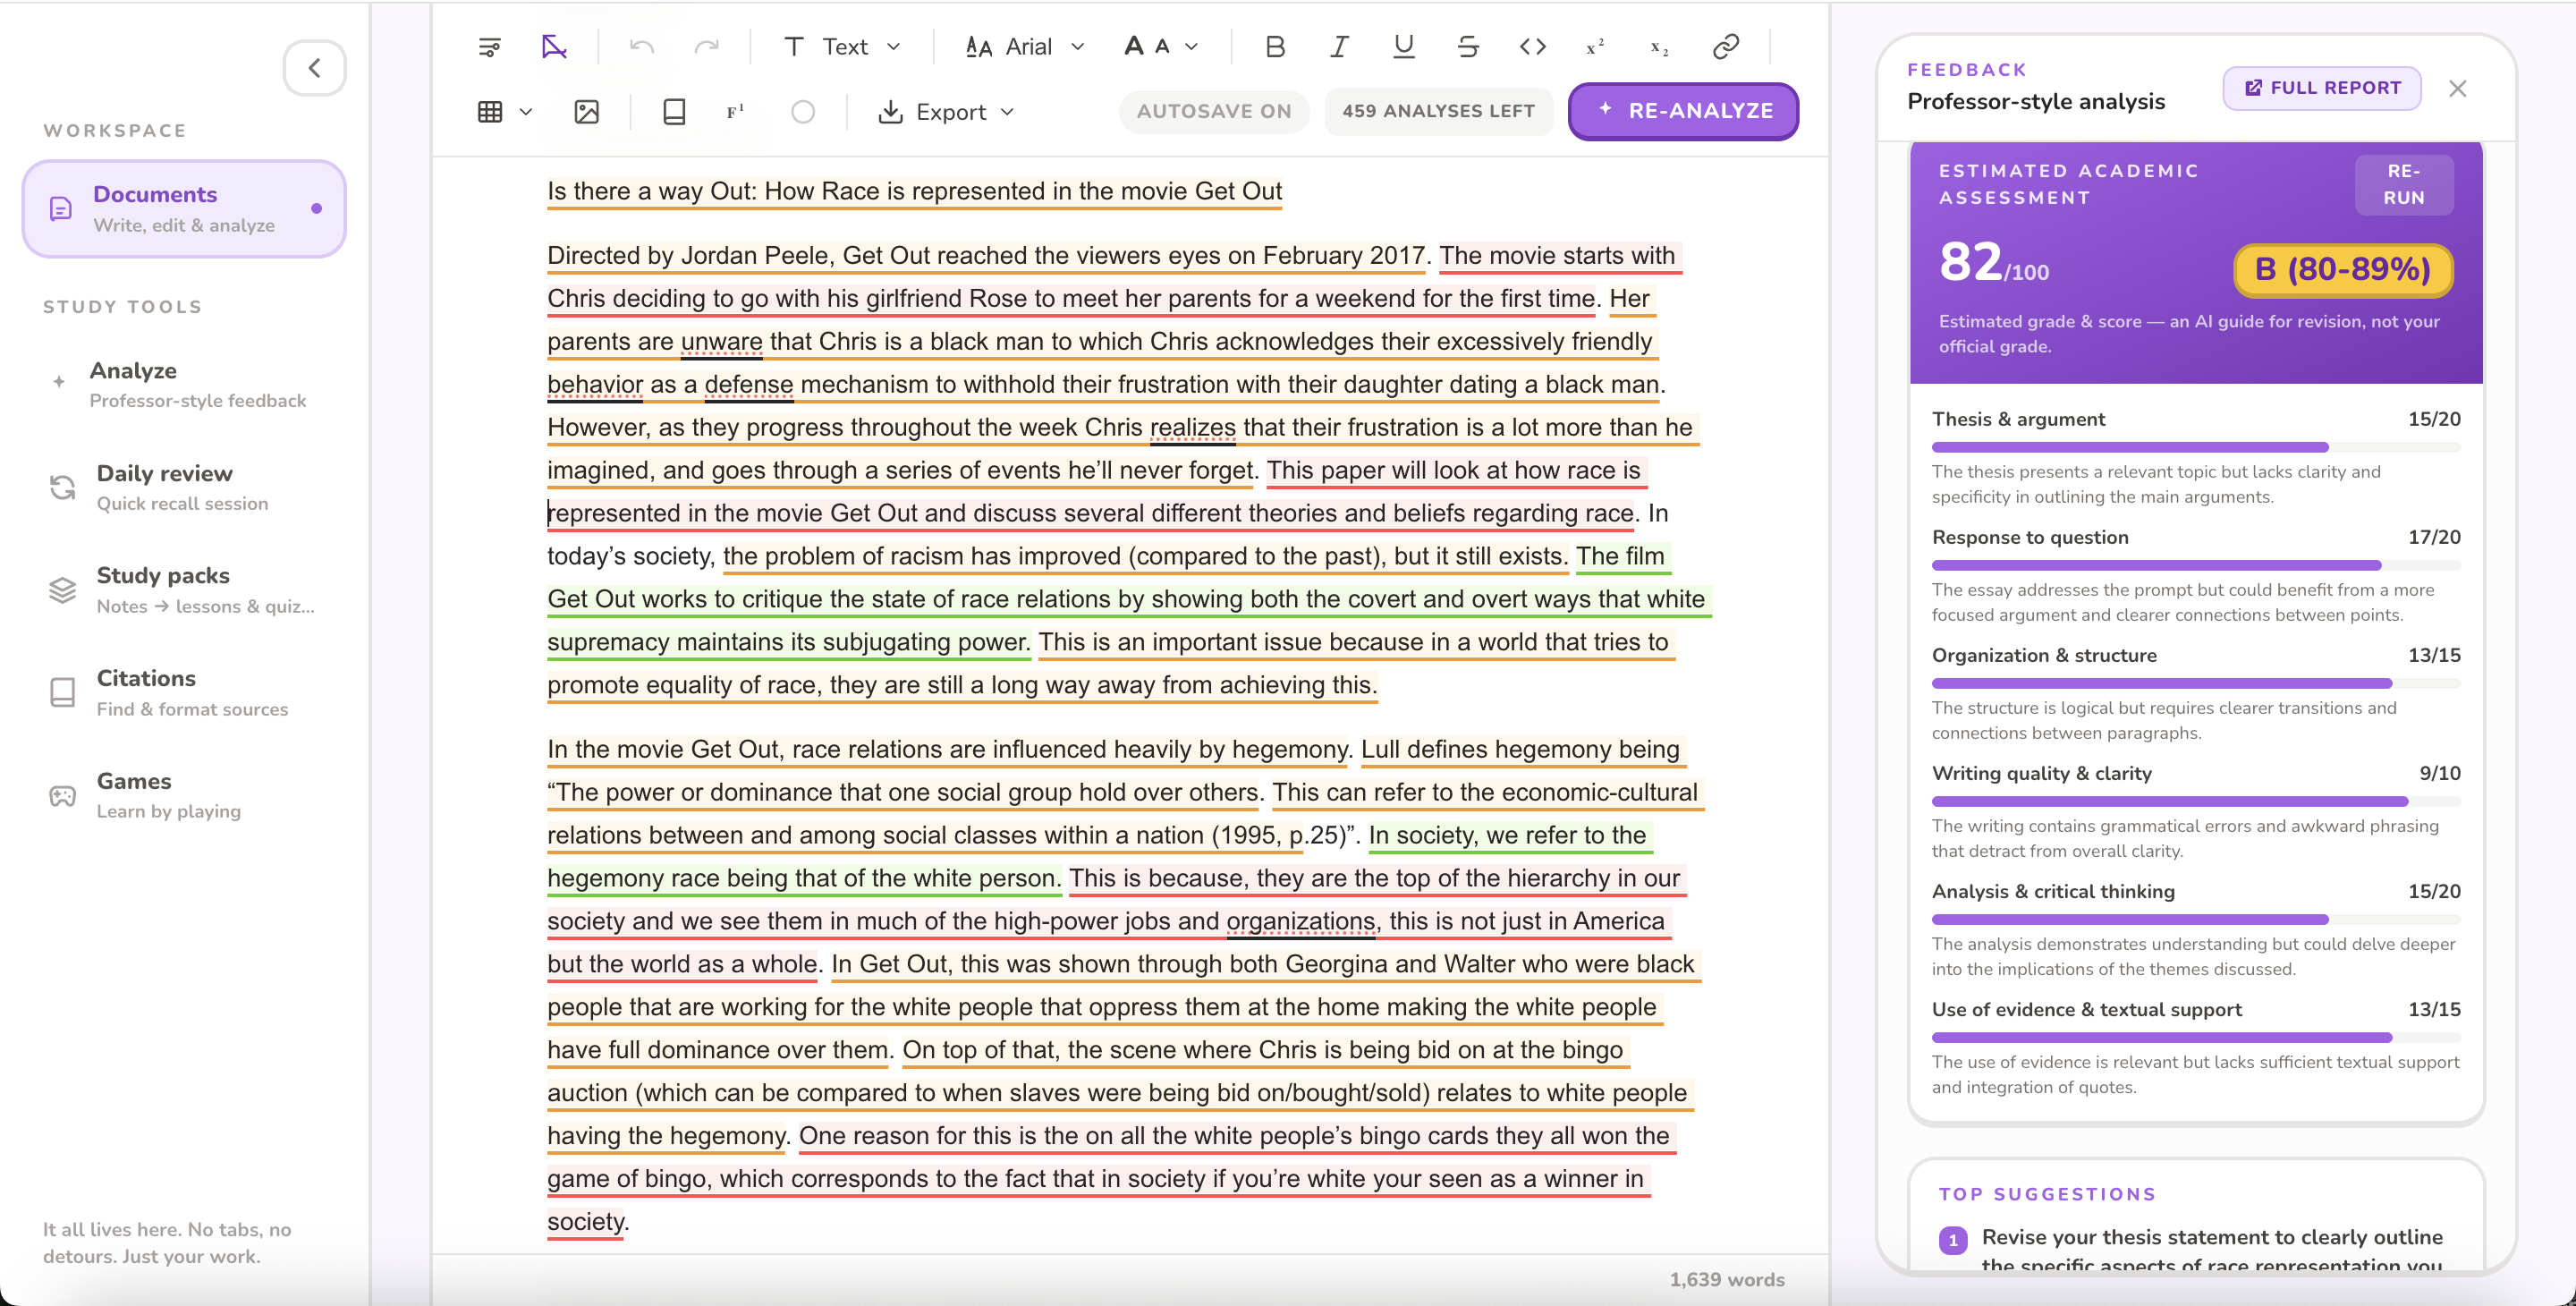Click the circle icon in toolbar
The image size is (2576, 1306).
point(803,112)
